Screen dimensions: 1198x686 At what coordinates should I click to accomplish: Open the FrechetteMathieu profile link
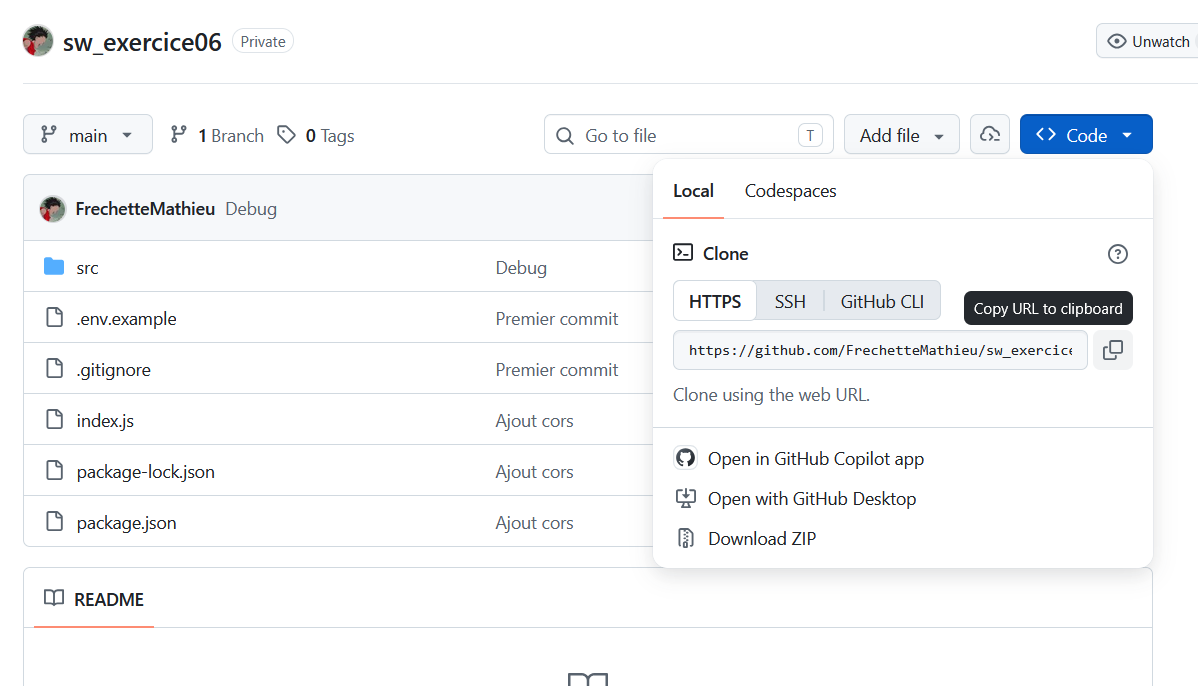pyautogui.click(x=145, y=209)
